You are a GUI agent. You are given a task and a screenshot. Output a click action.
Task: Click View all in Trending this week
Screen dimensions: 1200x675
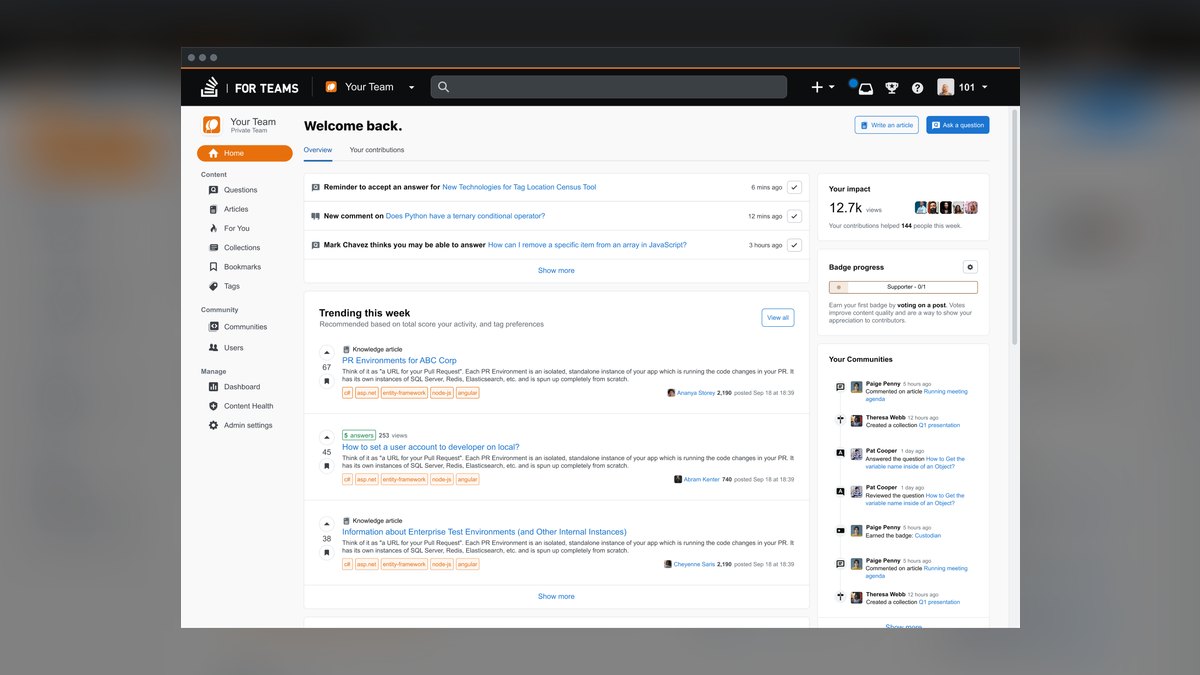click(x=778, y=318)
